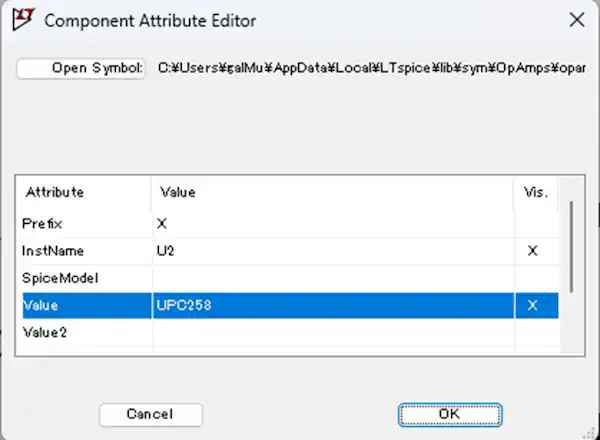Toggle visibility for Value2 attribute
Viewport: 600px width, 440px height.
pyautogui.click(x=533, y=332)
